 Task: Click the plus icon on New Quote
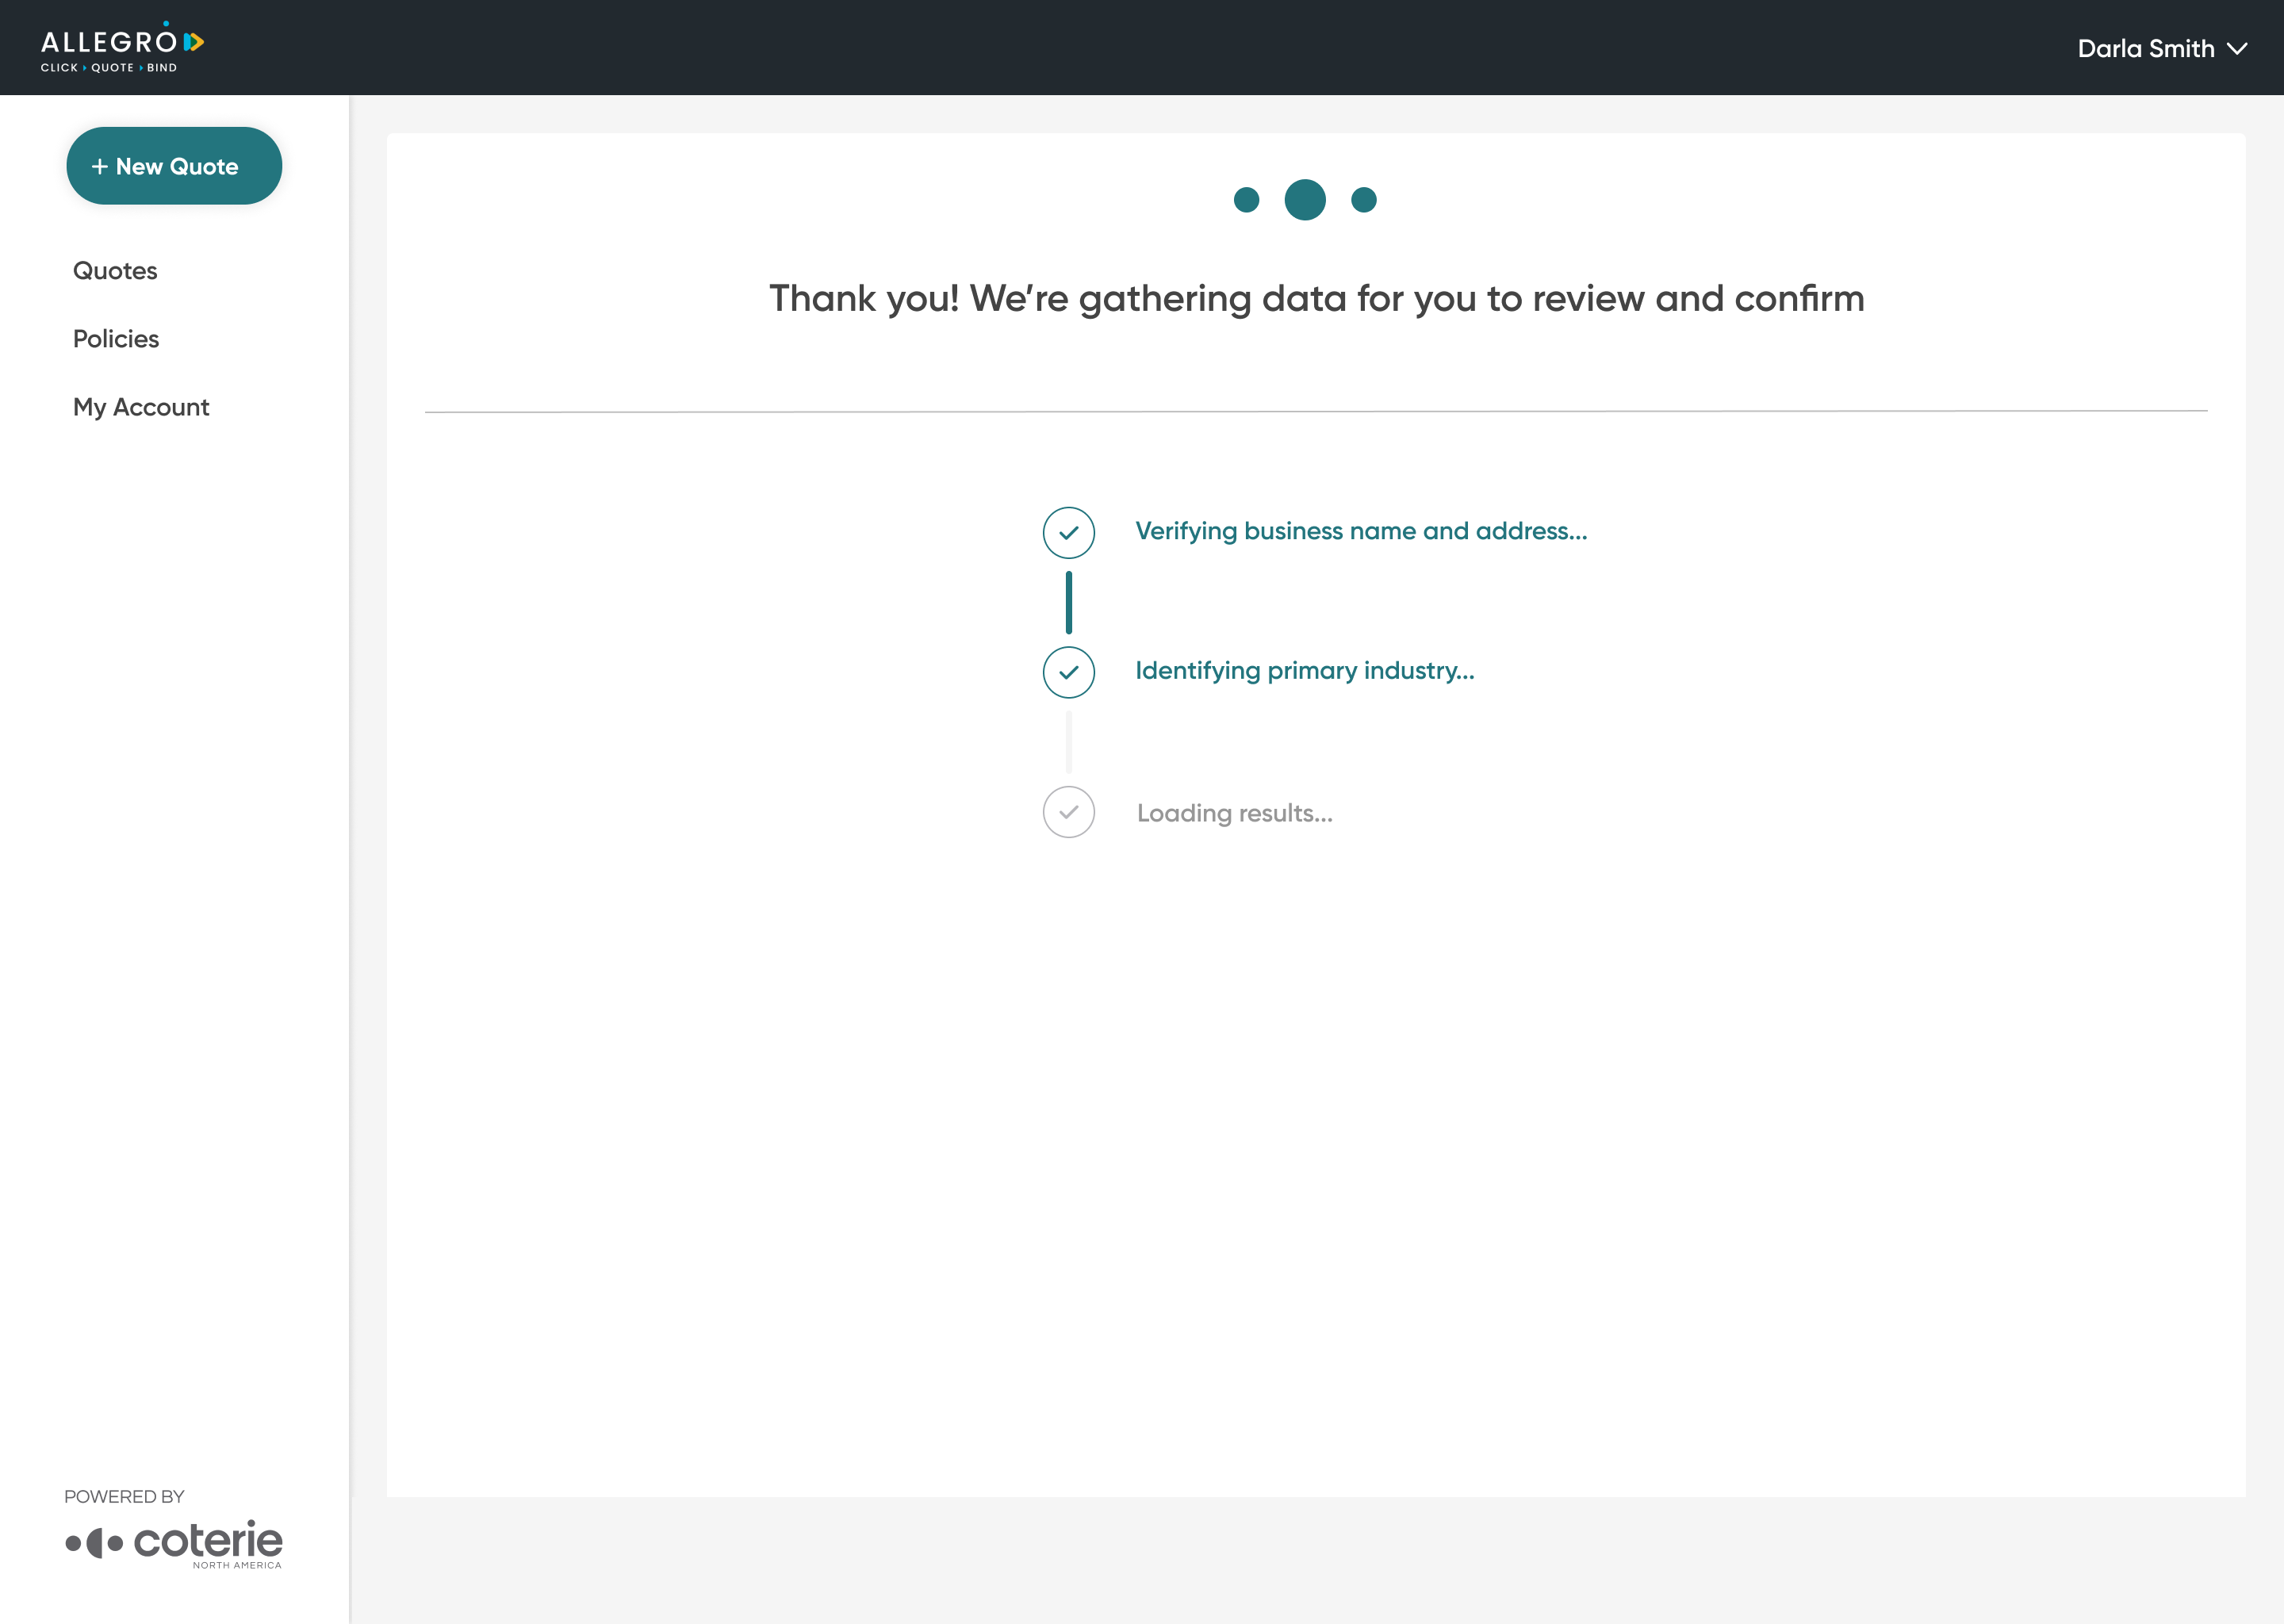click(x=99, y=167)
